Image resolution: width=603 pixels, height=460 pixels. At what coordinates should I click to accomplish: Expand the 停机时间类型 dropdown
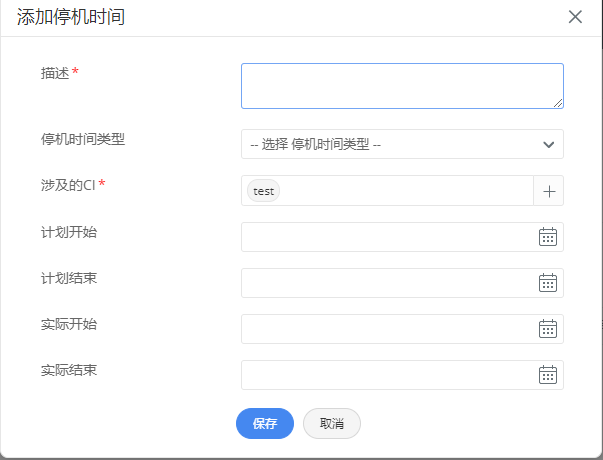402,144
